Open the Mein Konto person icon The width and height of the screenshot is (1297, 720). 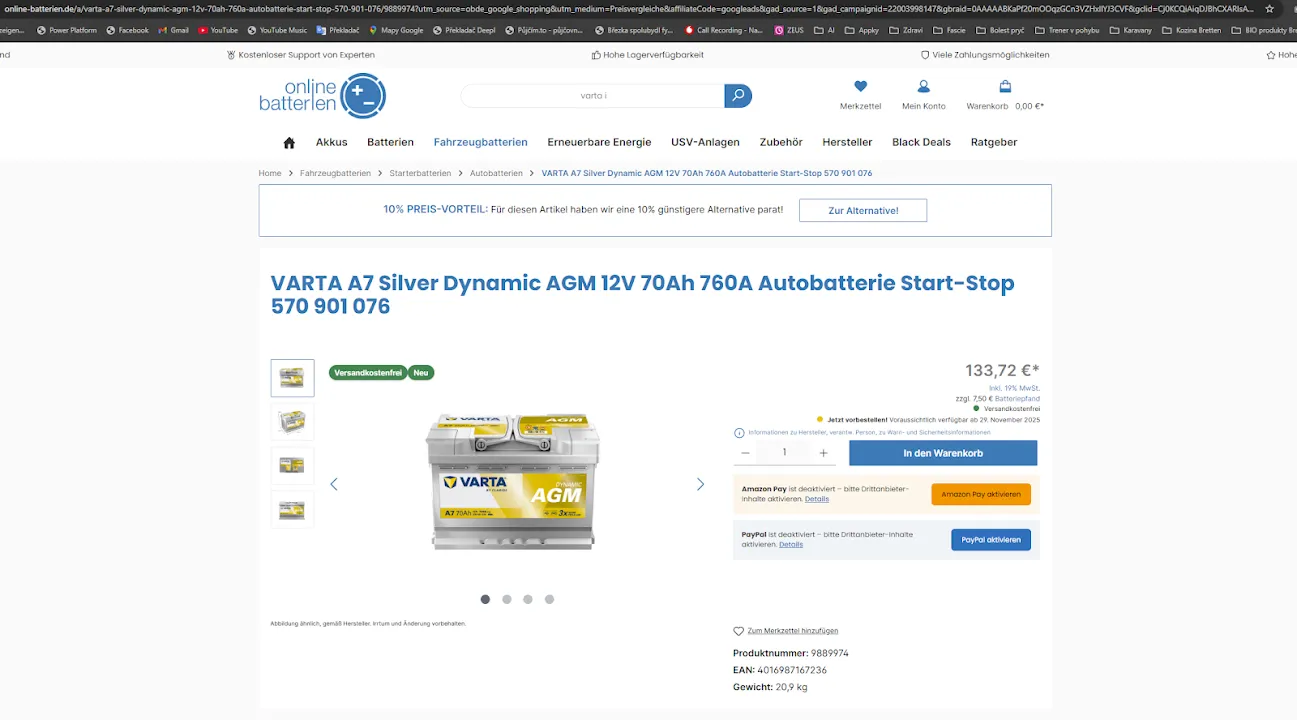[x=924, y=87]
